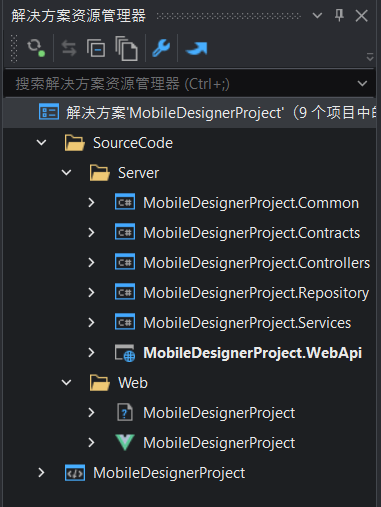Viewport: 381px width, 507px height.
Task: Select MobileDesignerProject.Services in the tree
Action: pos(247,323)
